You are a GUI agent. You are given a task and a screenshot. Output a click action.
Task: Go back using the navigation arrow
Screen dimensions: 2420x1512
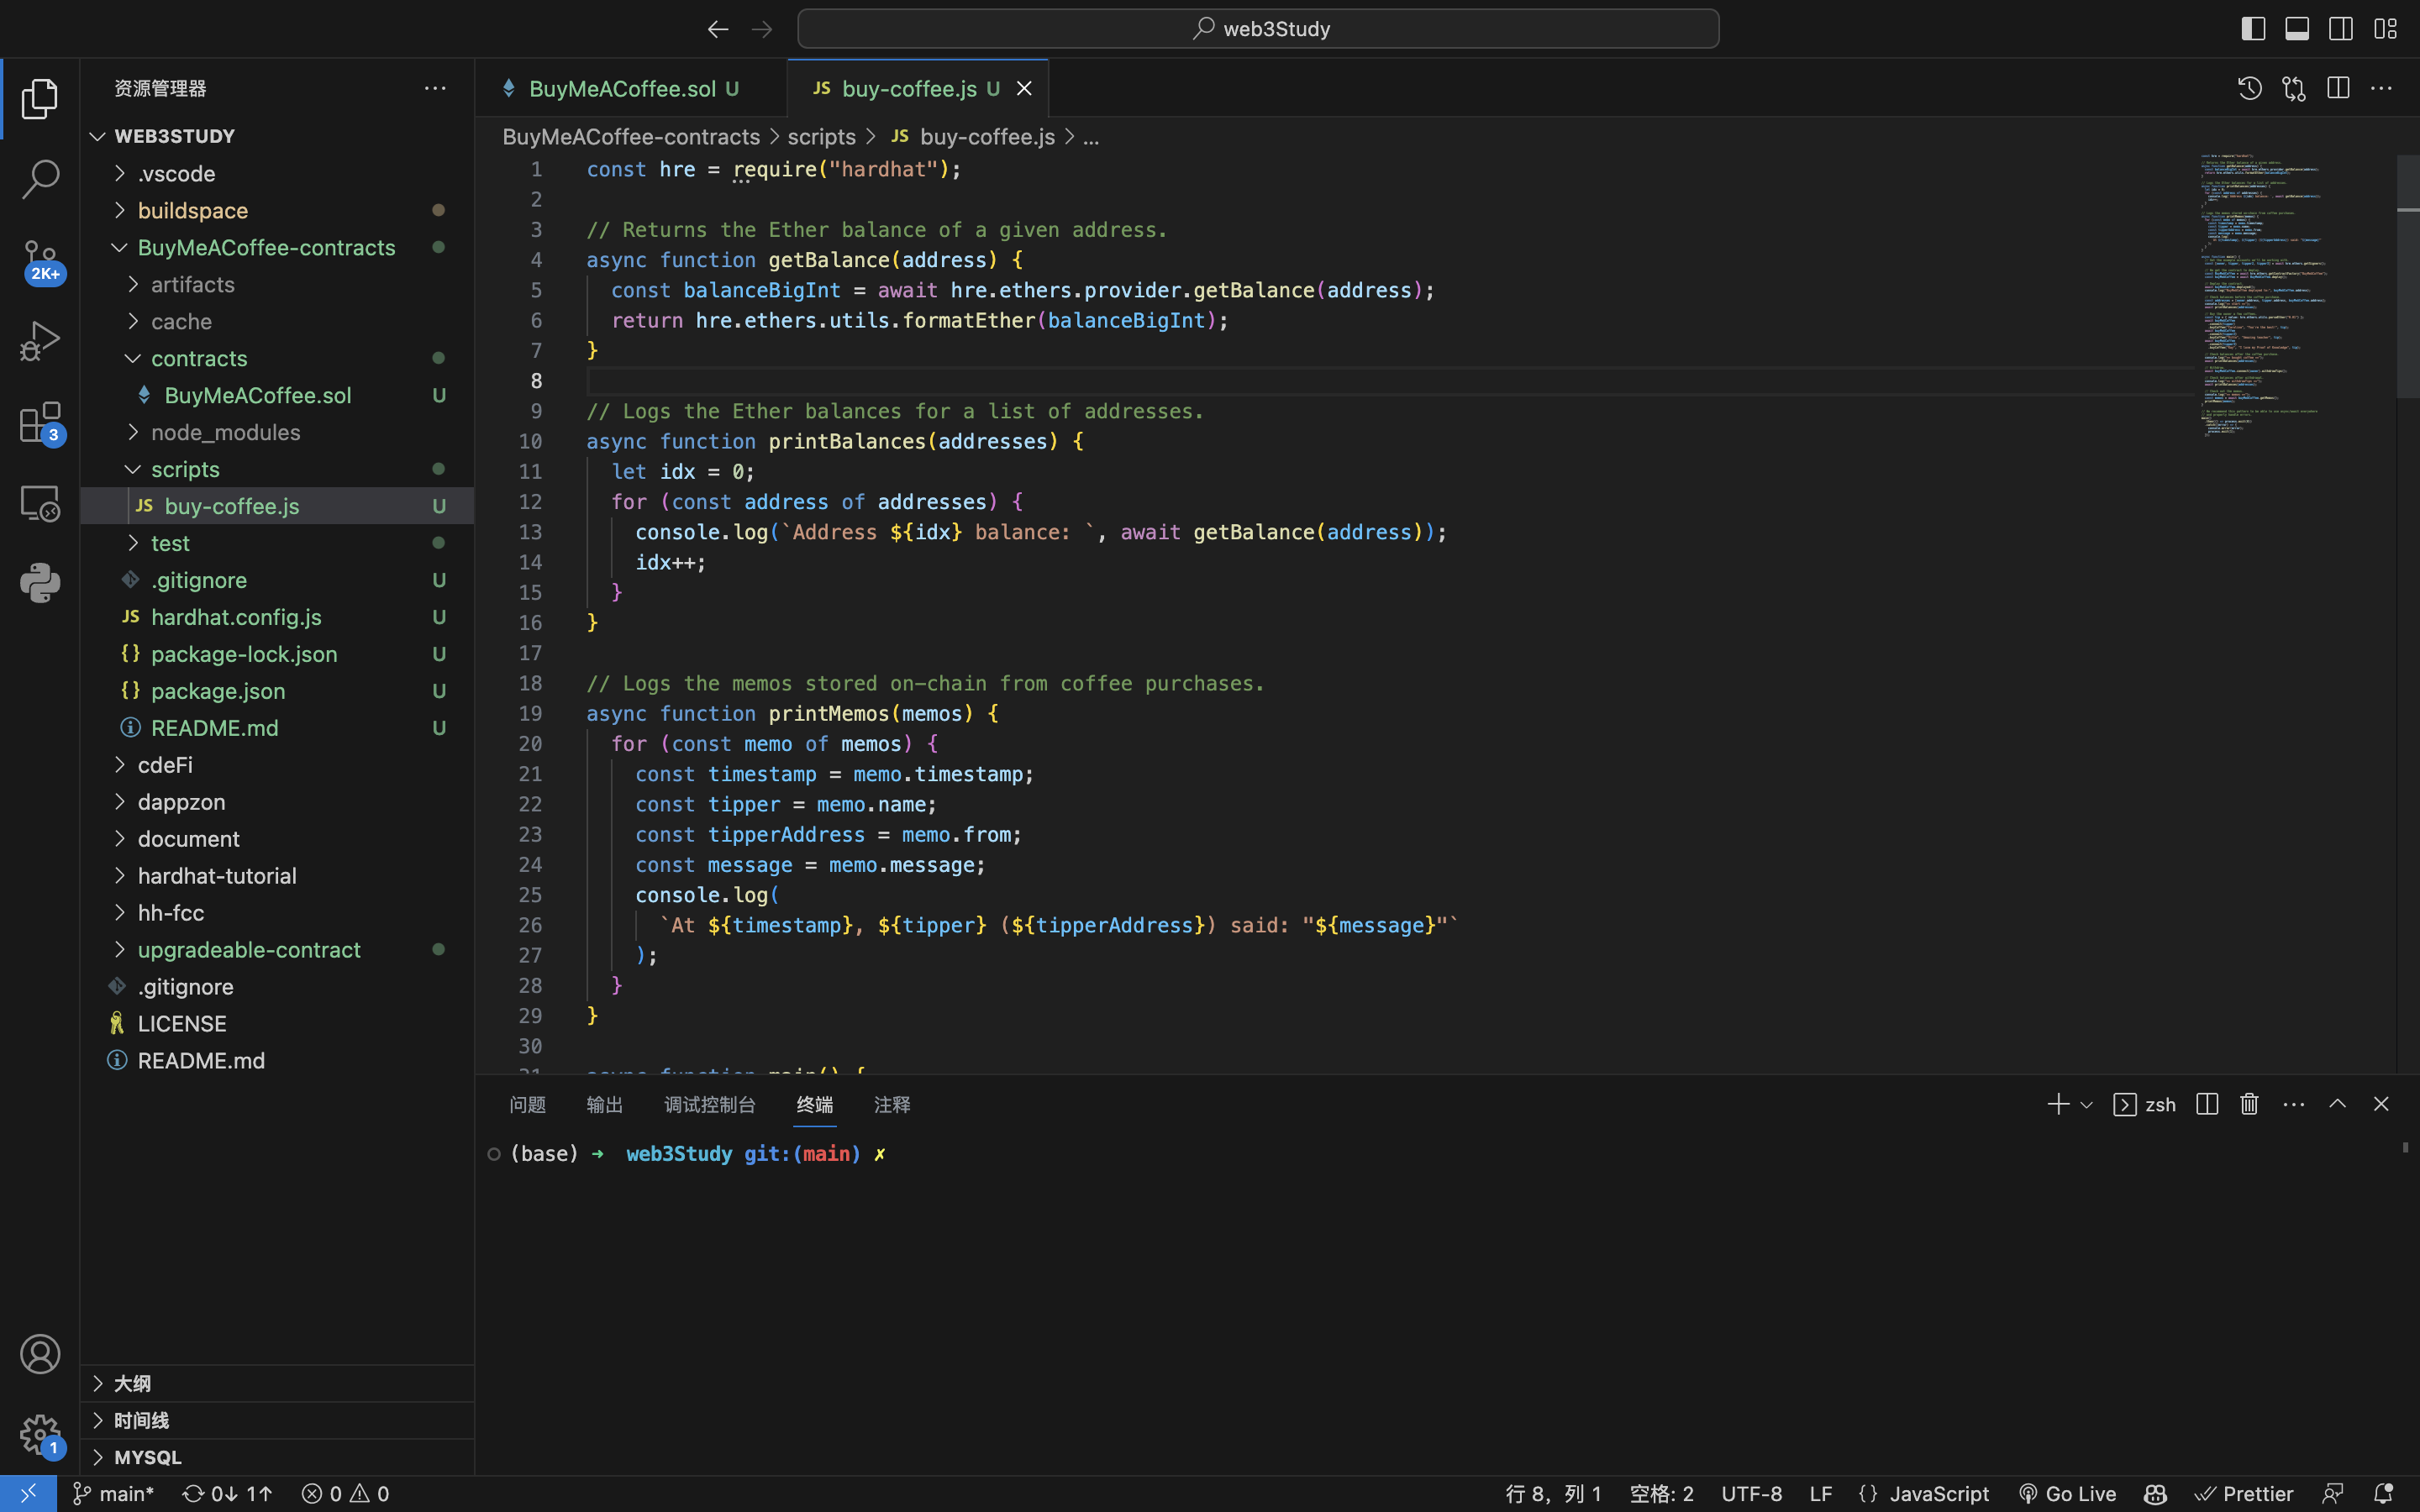pyautogui.click(x=717, y=29)
